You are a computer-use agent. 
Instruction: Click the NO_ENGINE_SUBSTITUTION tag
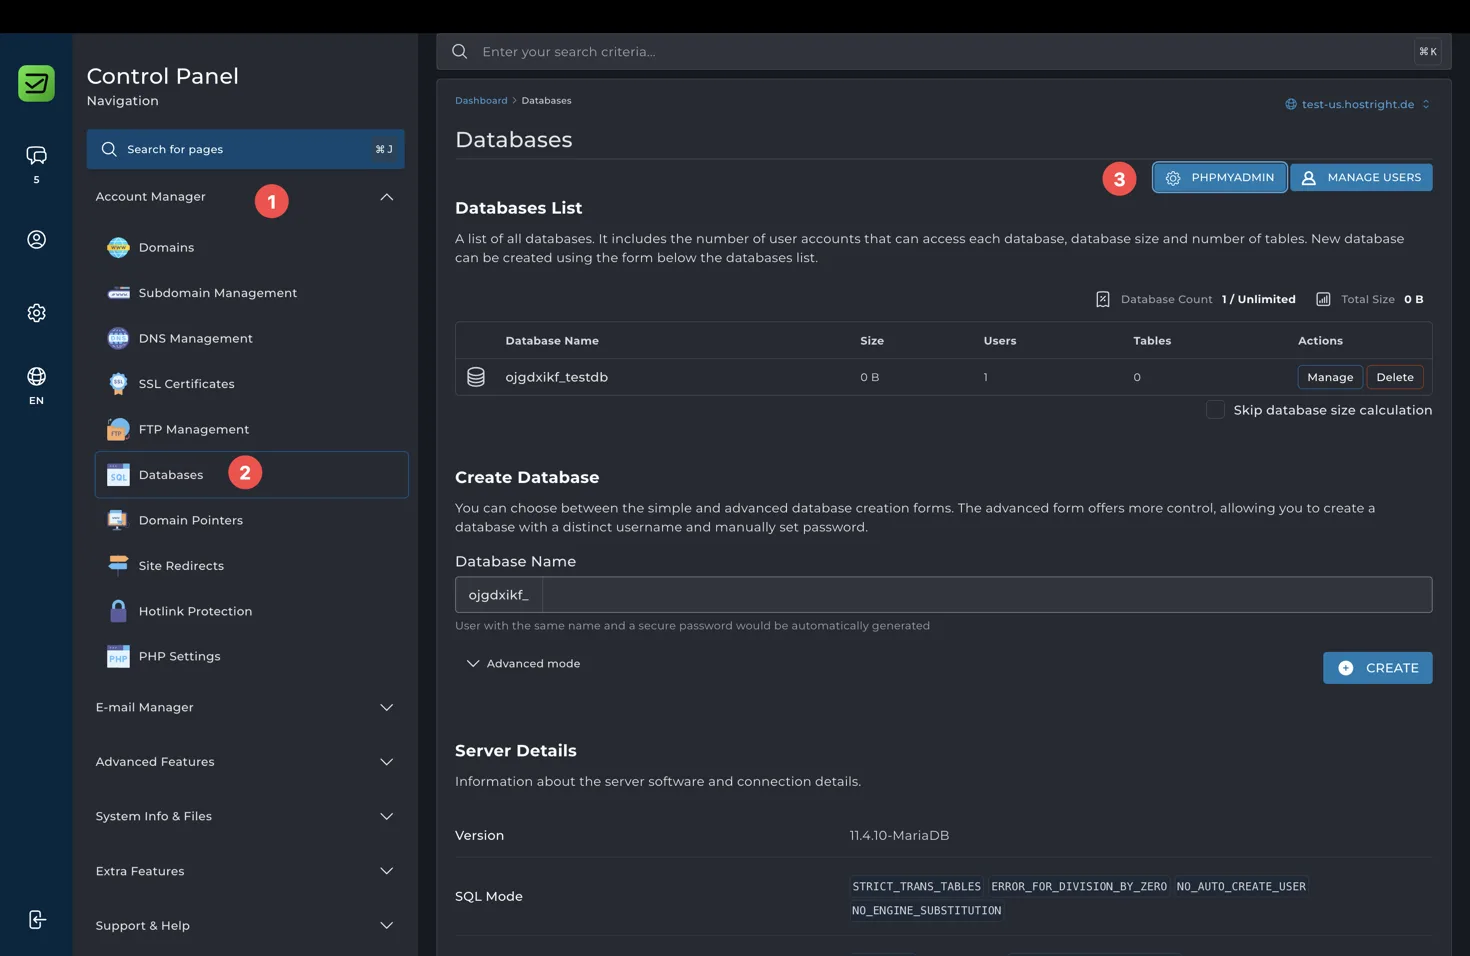pyautogui.click(x=926, y=910)
